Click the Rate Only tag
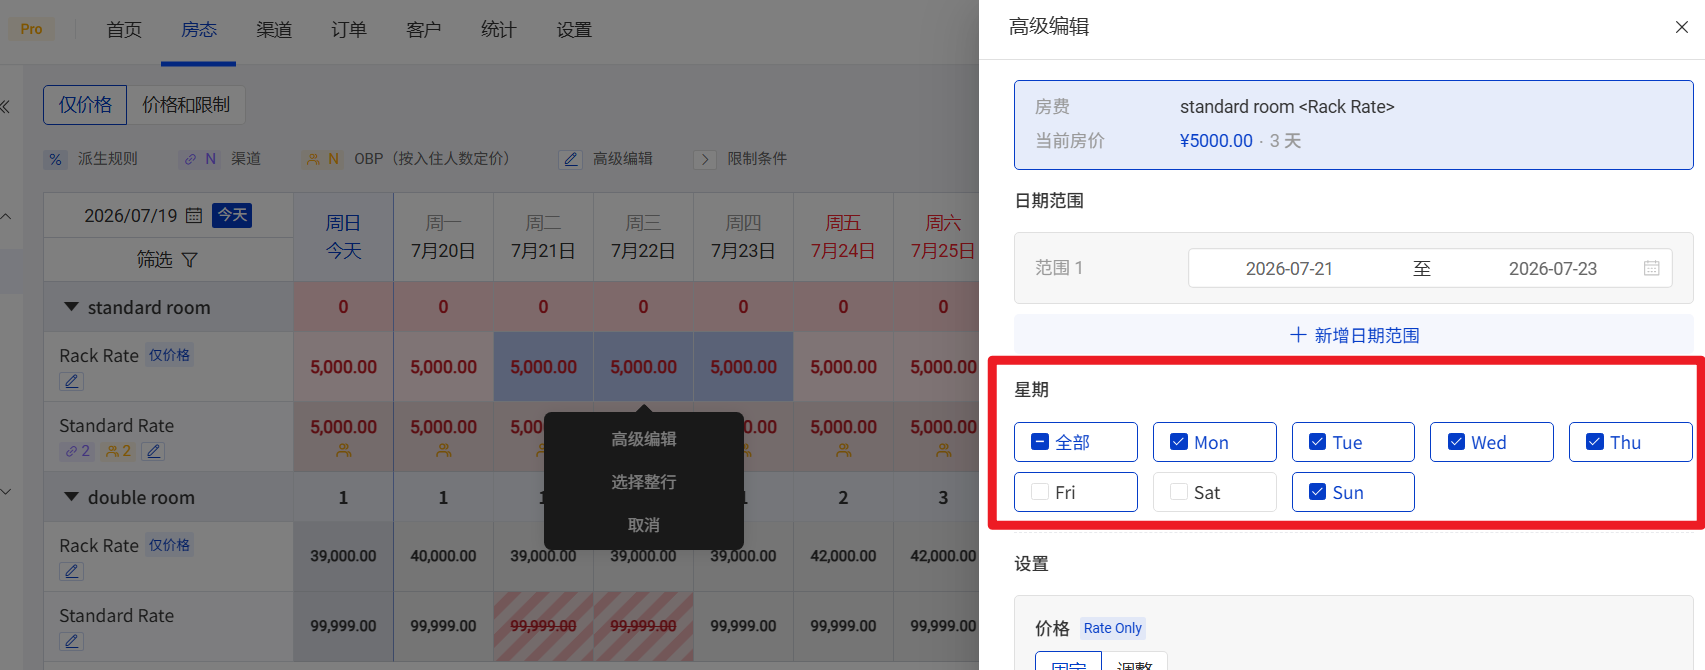Screen dimensions: 1705x670 click(1112, 628)
